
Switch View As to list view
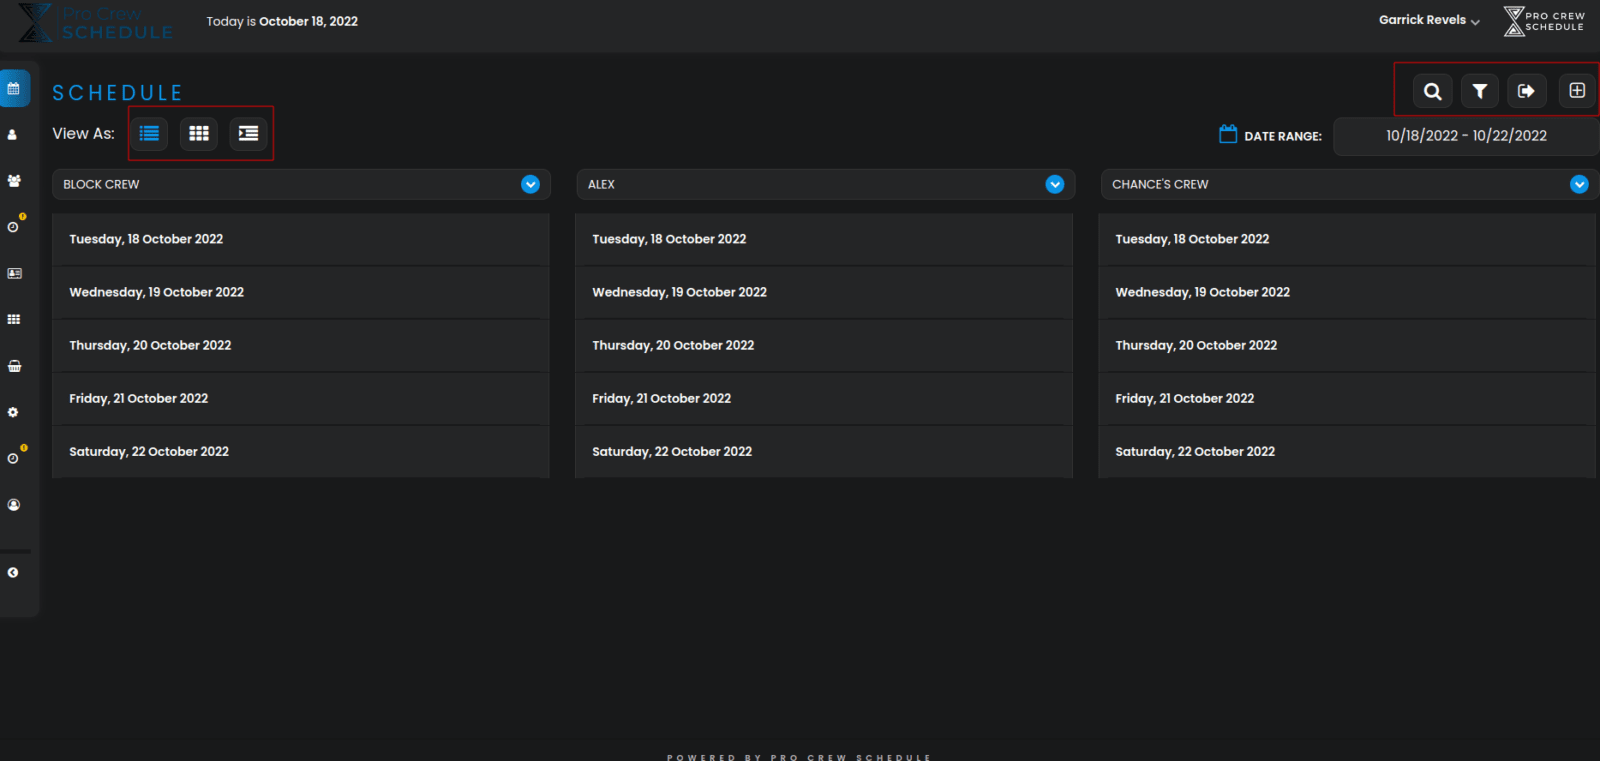pos(149,133)
